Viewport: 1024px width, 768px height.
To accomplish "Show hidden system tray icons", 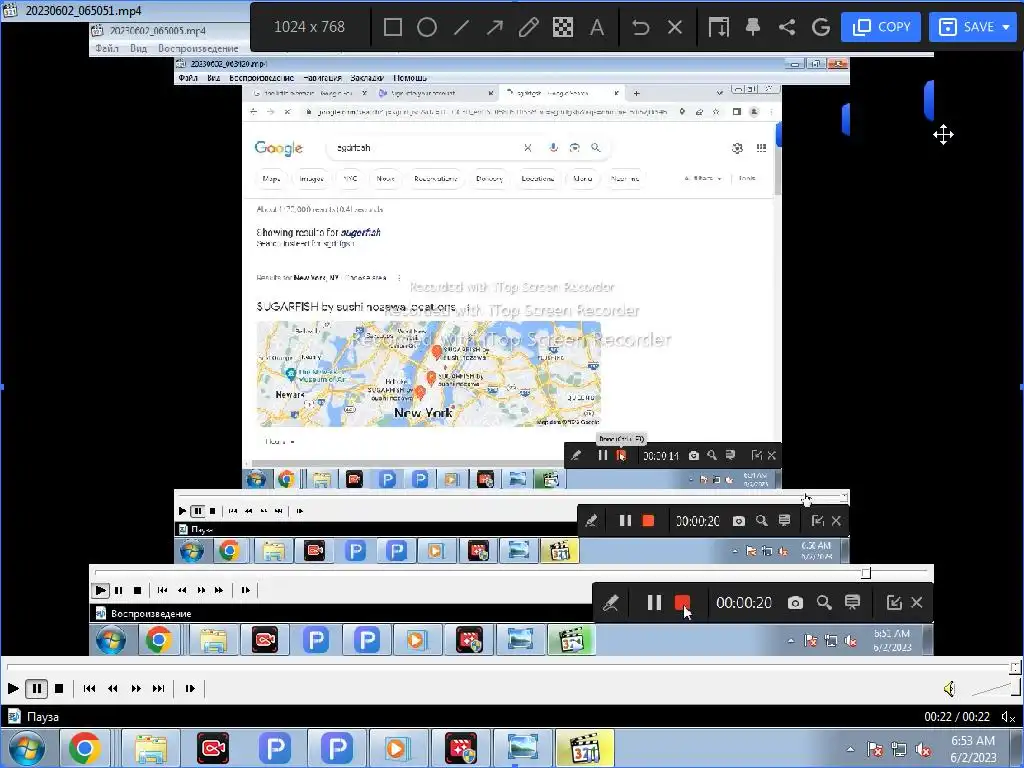I will [x=850, y=749].
